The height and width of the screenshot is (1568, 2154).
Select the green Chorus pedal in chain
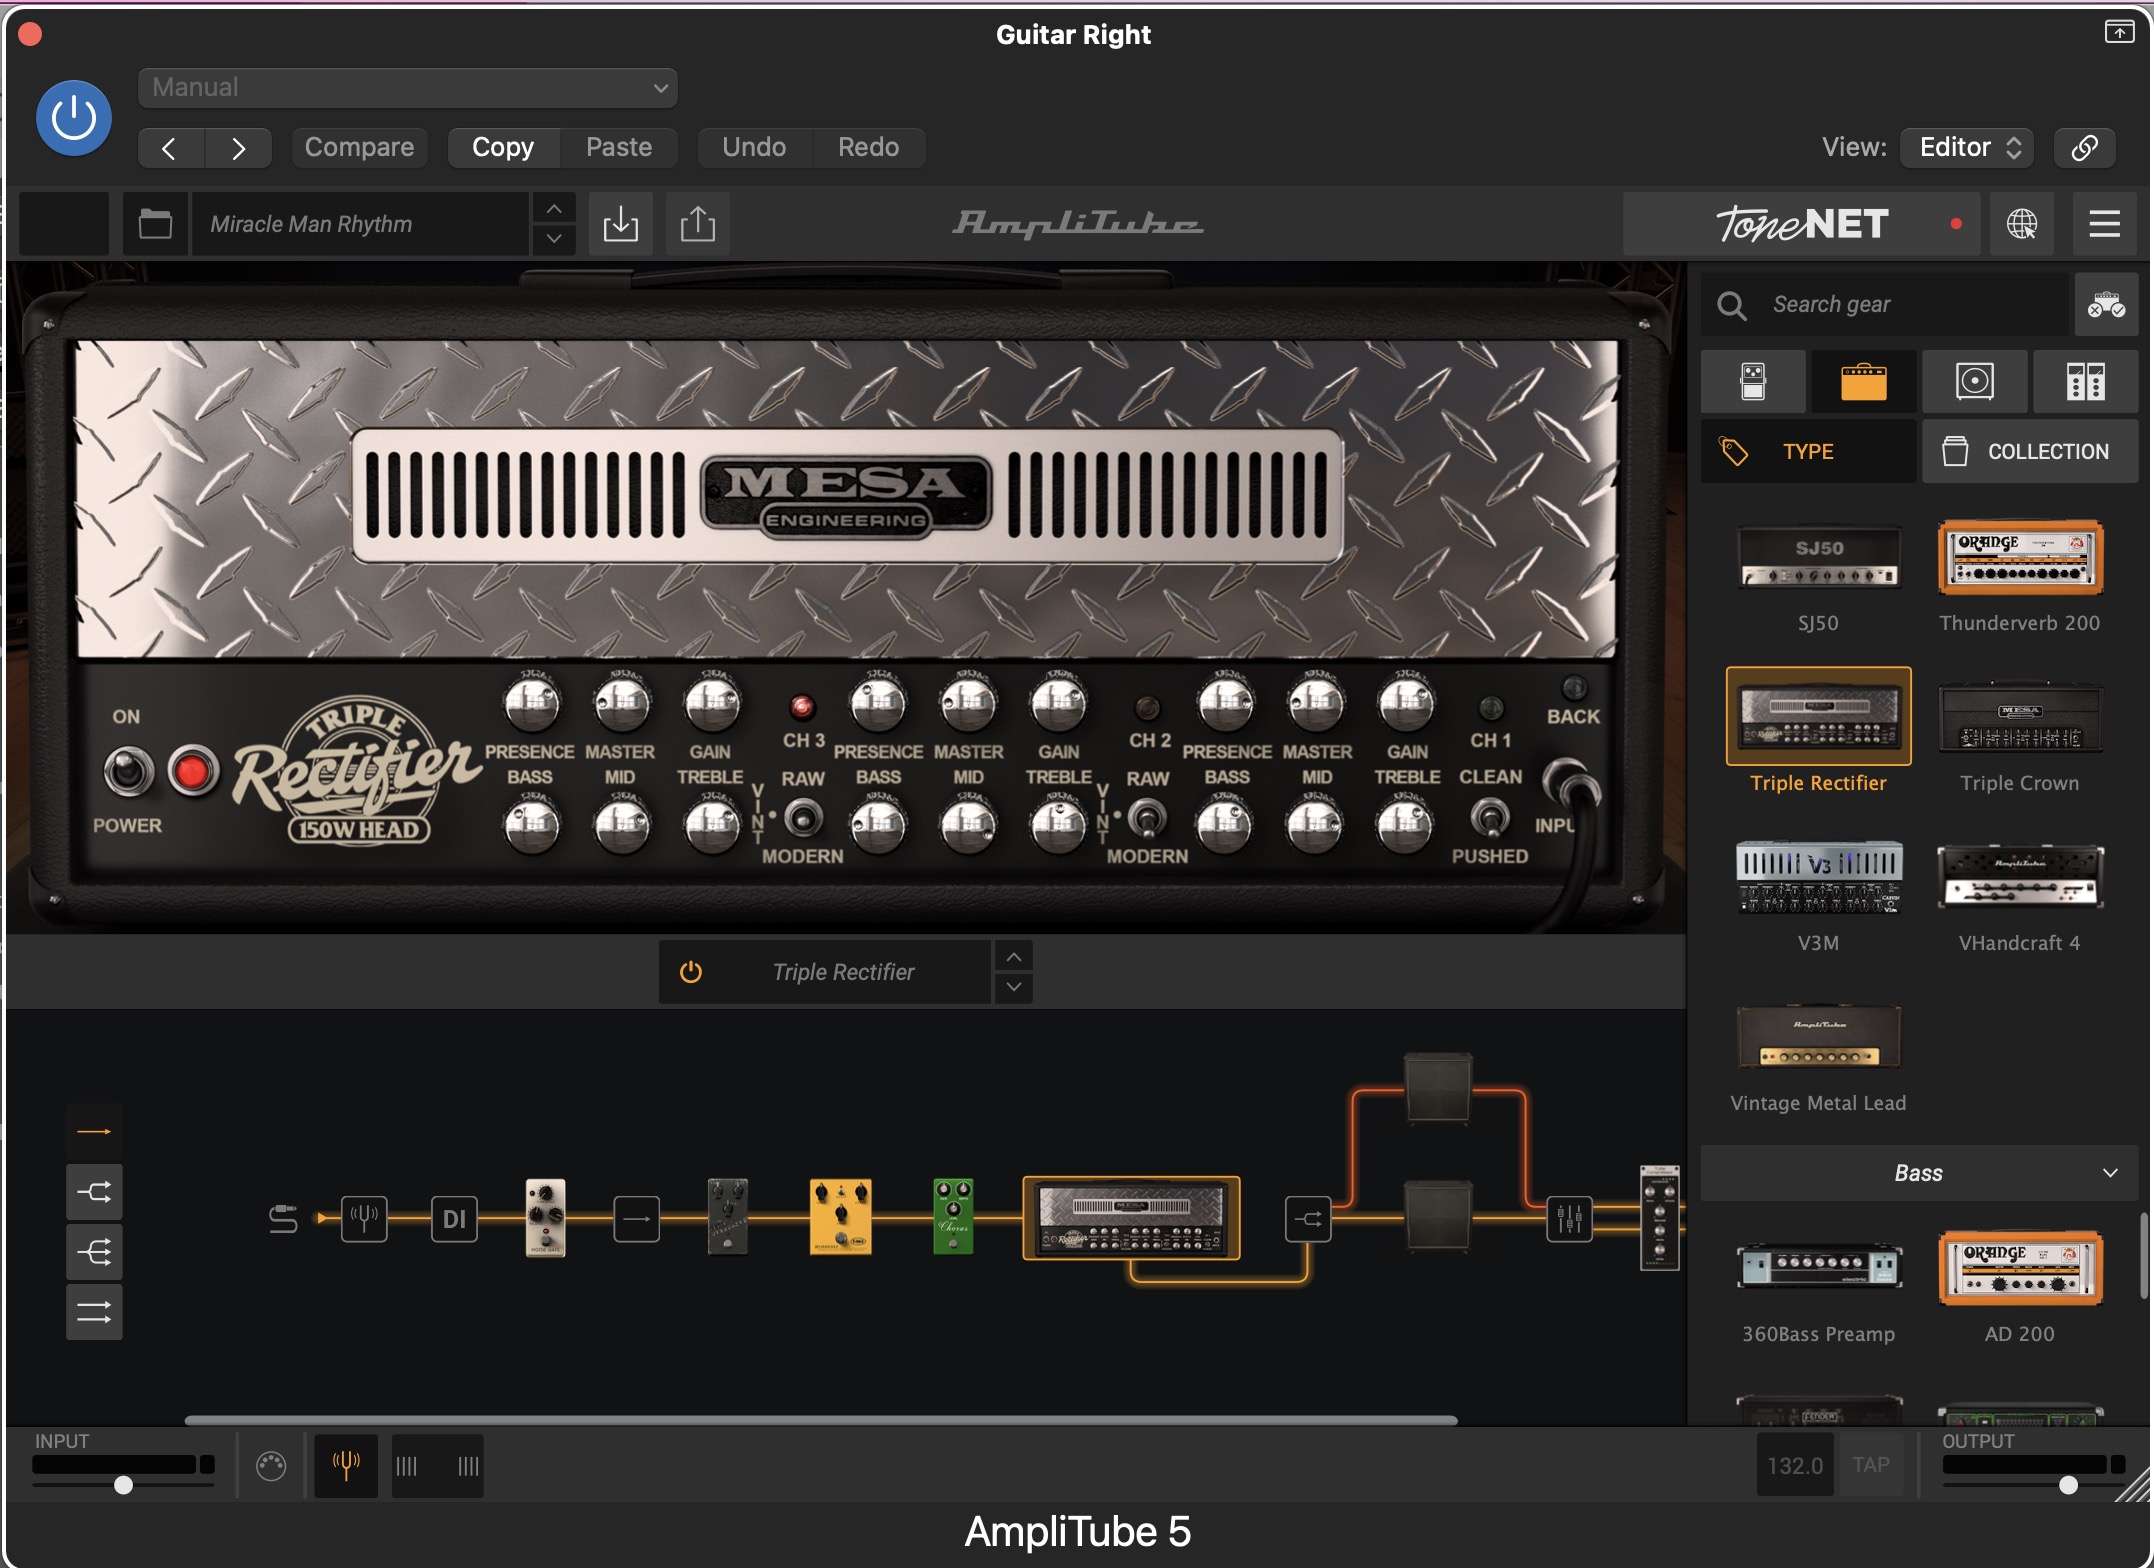point(953,1217)
